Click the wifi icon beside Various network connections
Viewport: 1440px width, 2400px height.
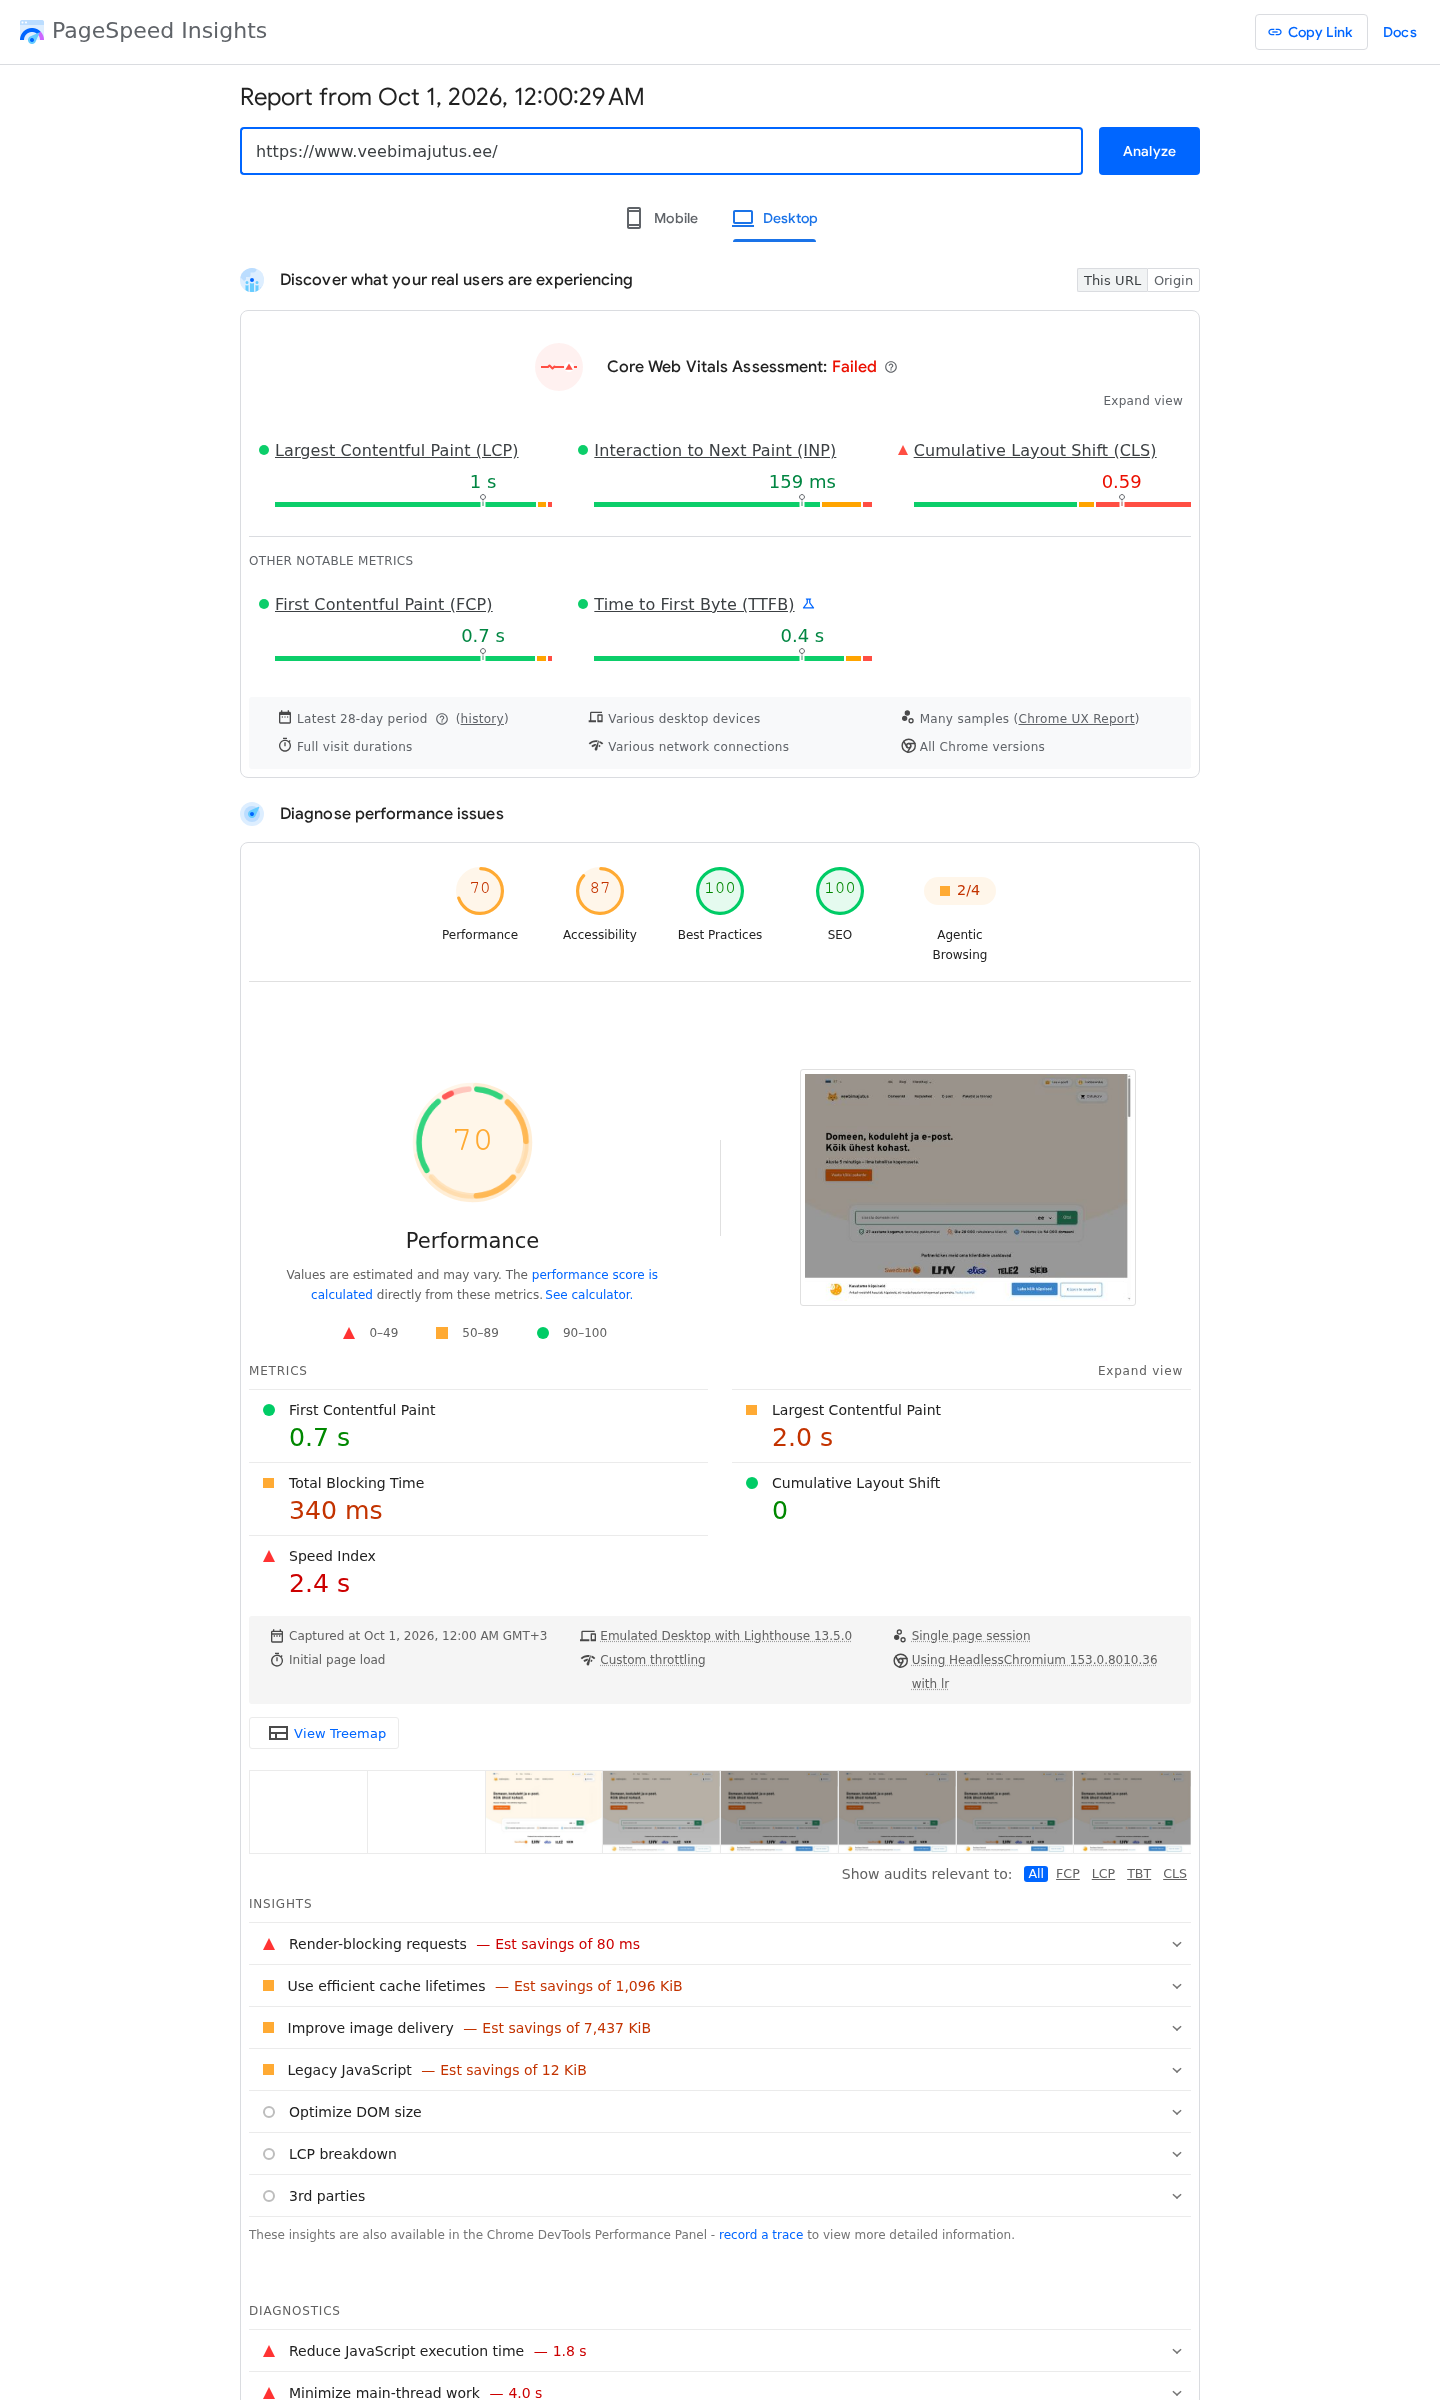(596, 746)
